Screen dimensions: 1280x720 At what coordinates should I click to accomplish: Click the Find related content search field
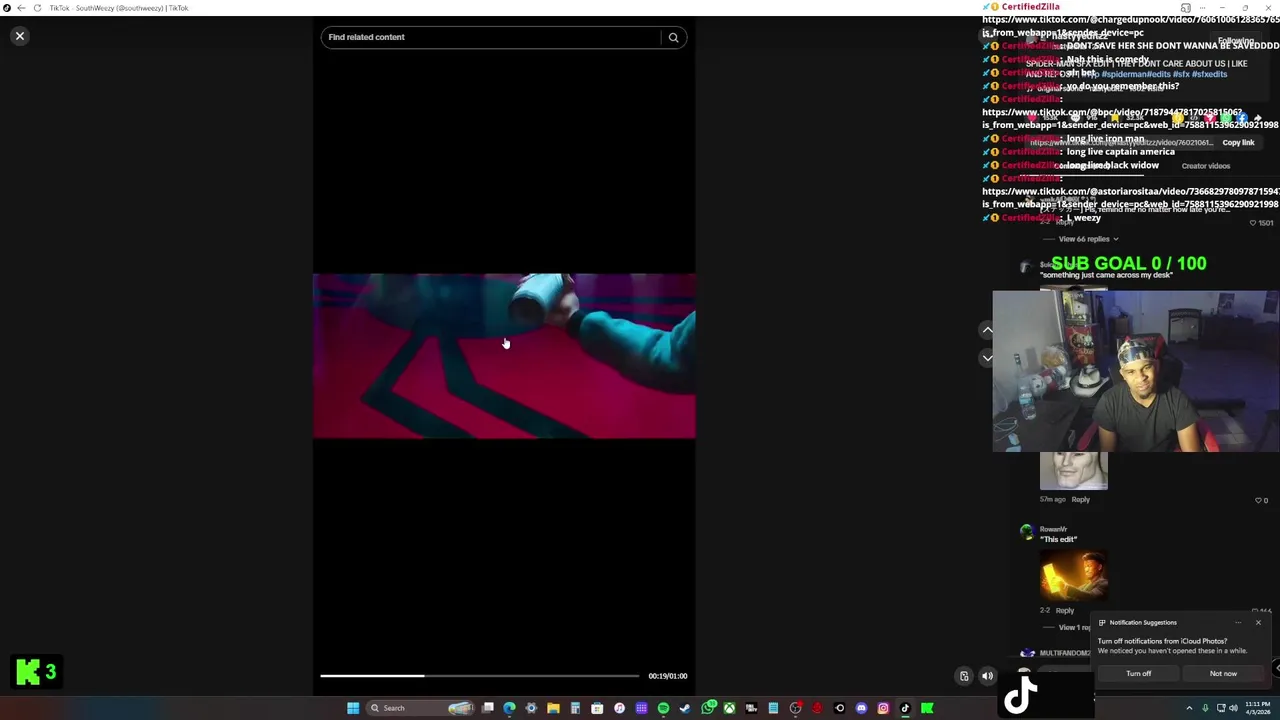point(490,37)
